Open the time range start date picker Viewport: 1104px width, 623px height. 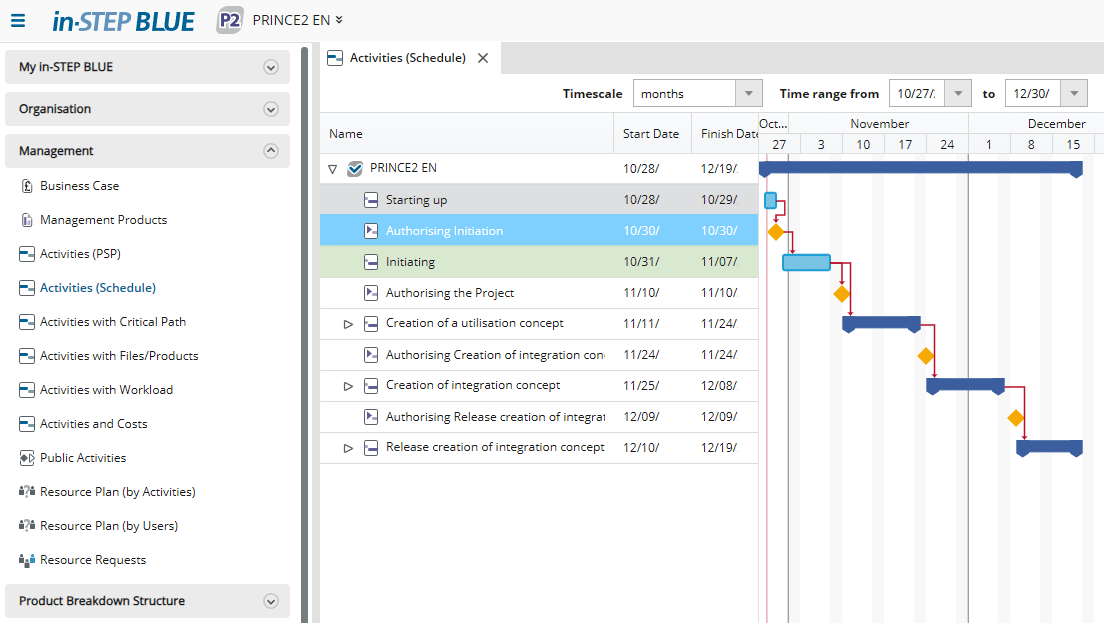(959, 94)
